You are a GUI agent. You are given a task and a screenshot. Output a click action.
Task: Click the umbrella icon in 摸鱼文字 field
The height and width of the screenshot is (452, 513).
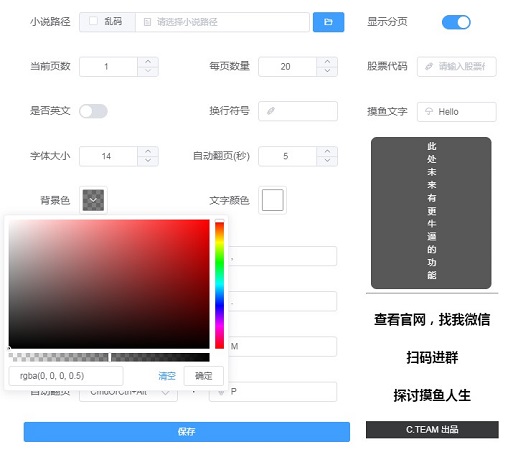429,111
